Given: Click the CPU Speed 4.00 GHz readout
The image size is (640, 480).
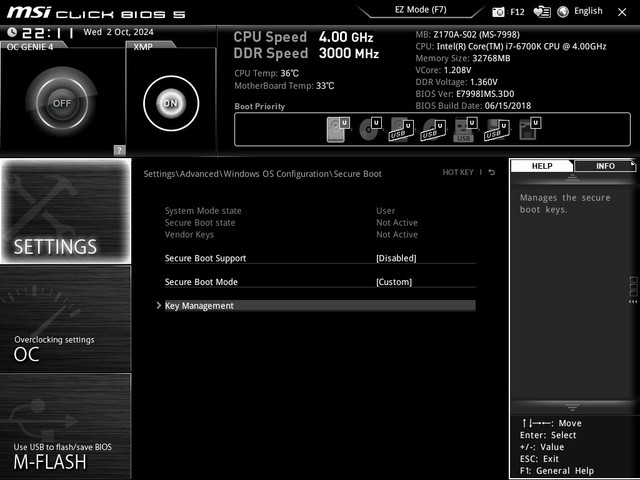Looking at the screenshot, I should [x=303, y=37].
